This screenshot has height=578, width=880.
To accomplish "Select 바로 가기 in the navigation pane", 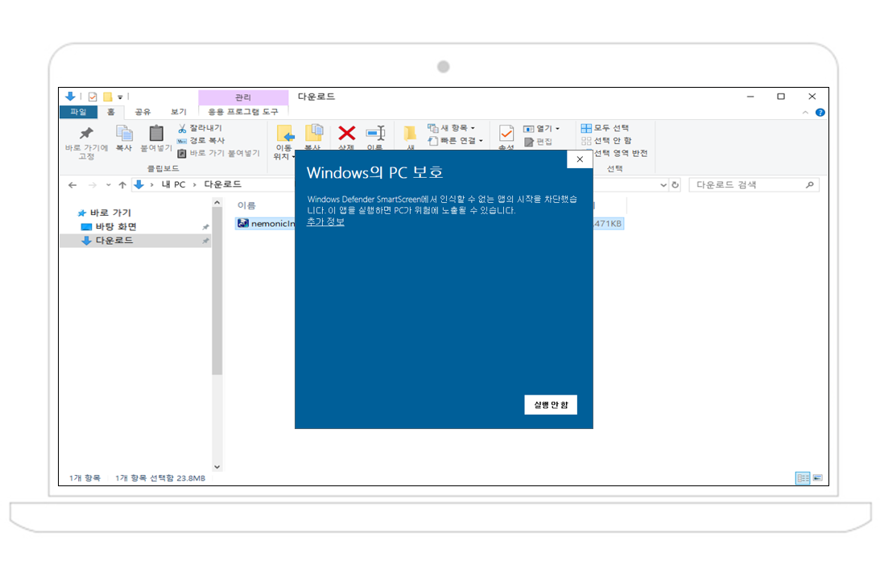I will tap(111, 213).
